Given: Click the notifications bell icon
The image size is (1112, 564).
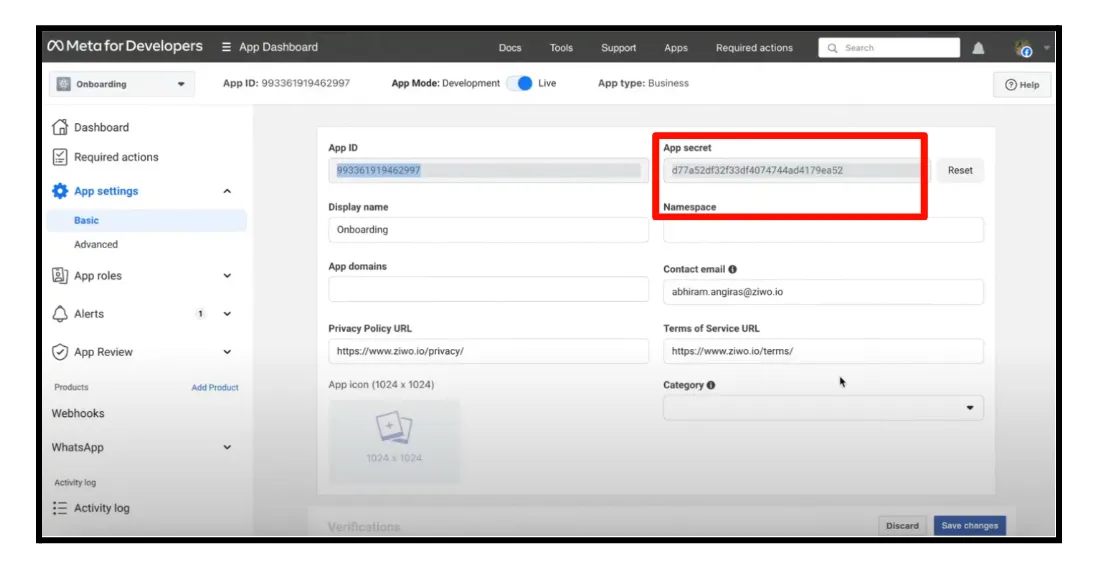Looking at the screenshot, I should (978, 48).
